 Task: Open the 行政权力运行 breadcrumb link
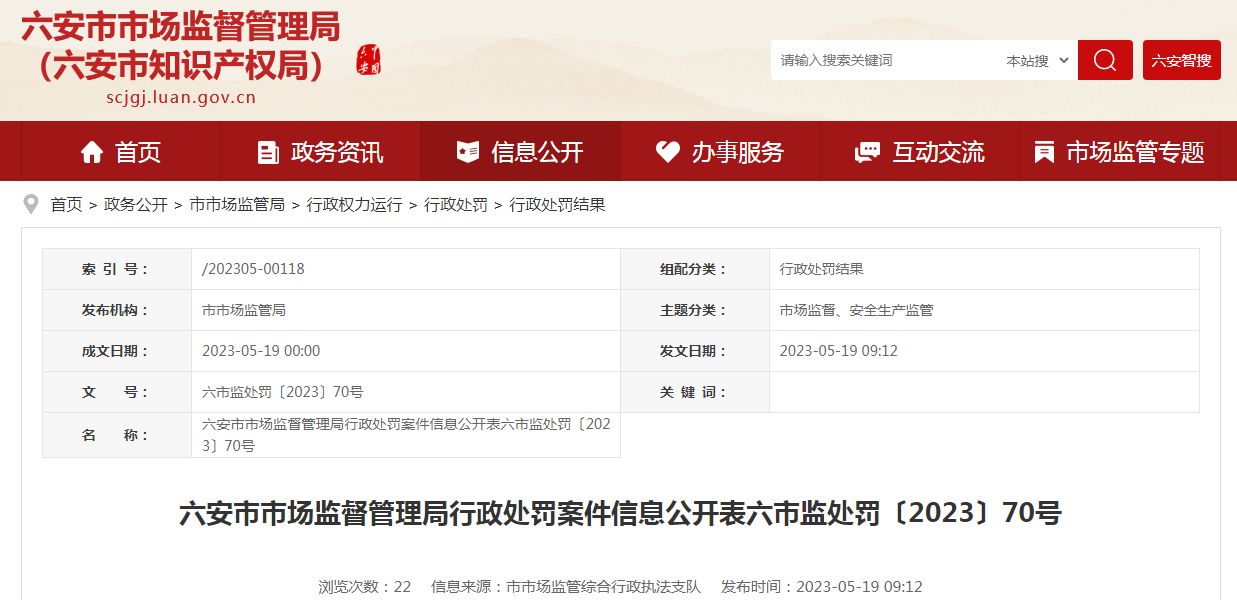(354, 205)
